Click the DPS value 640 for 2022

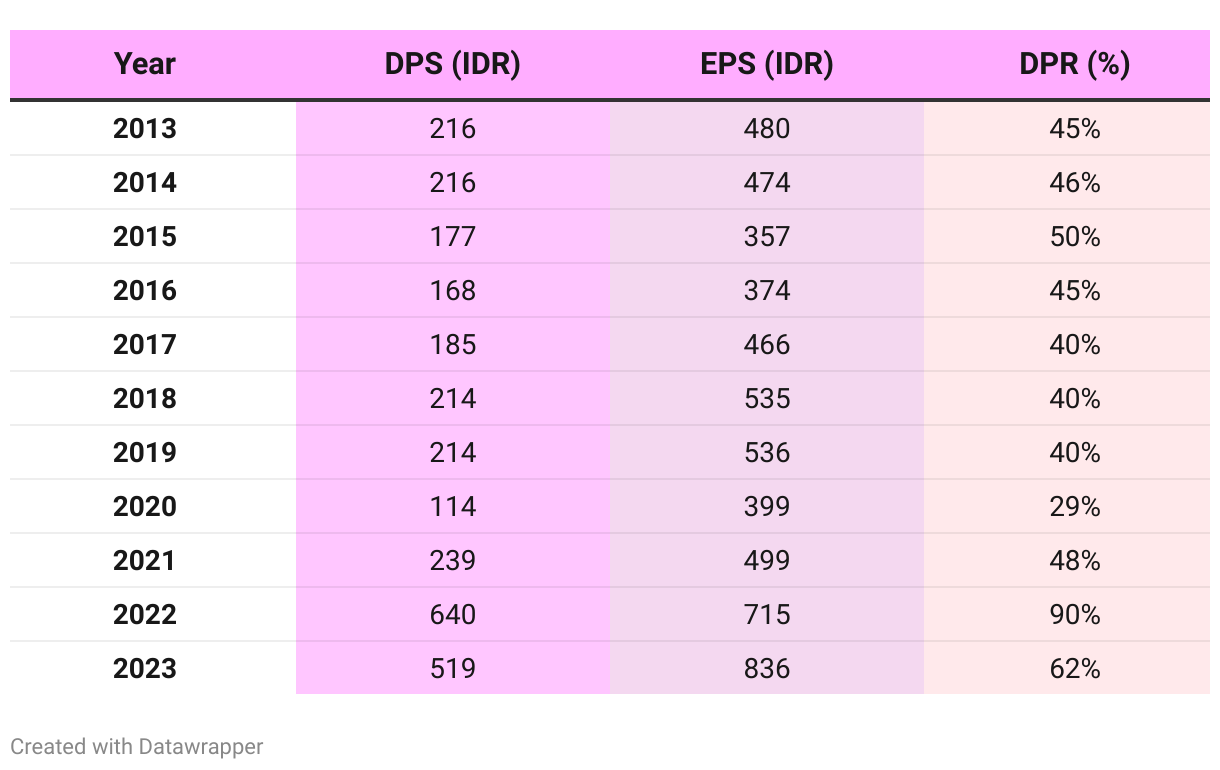pyautogui.click(x=452, y=614)
